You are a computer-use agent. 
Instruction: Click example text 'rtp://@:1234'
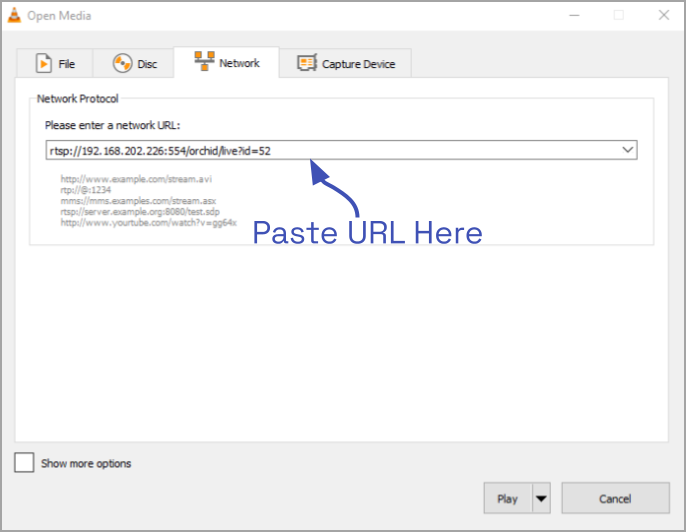coord(86,190)
